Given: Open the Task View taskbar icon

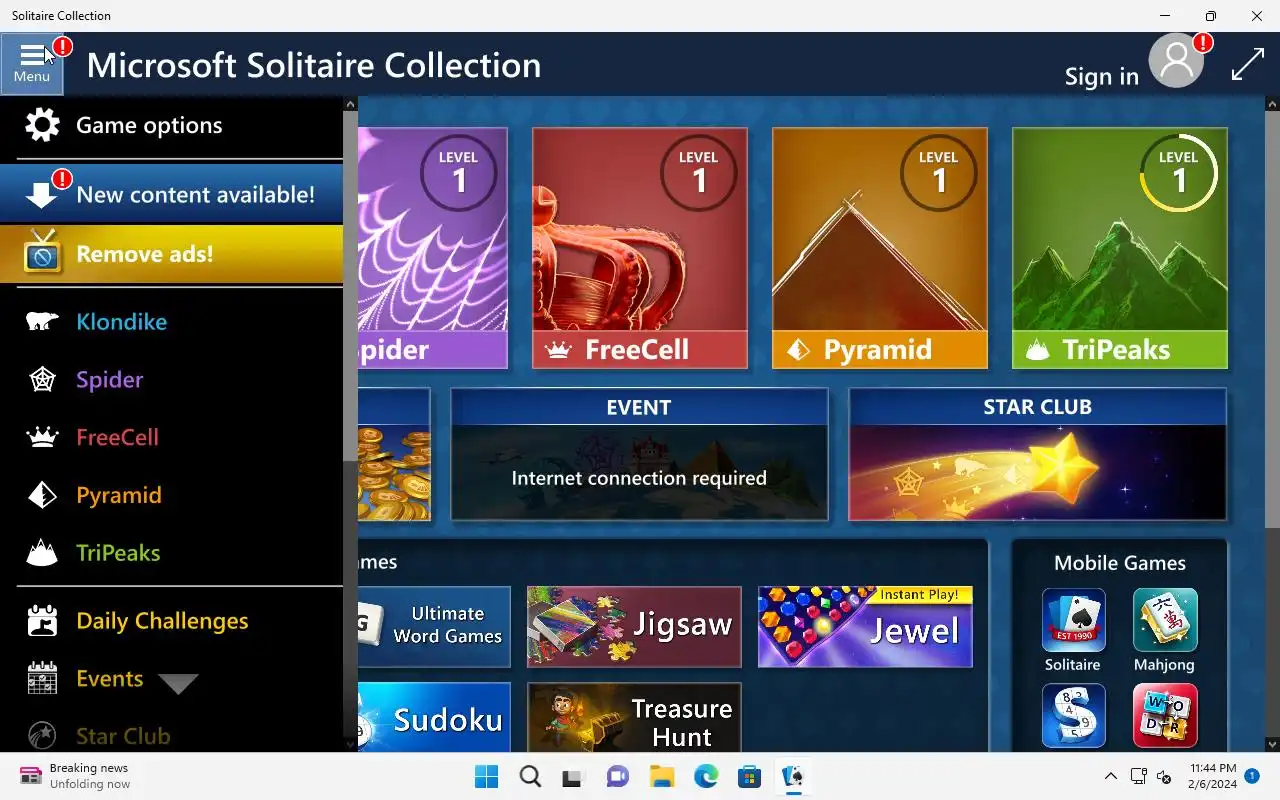Looking at the screenshot, I should (574, 777).
